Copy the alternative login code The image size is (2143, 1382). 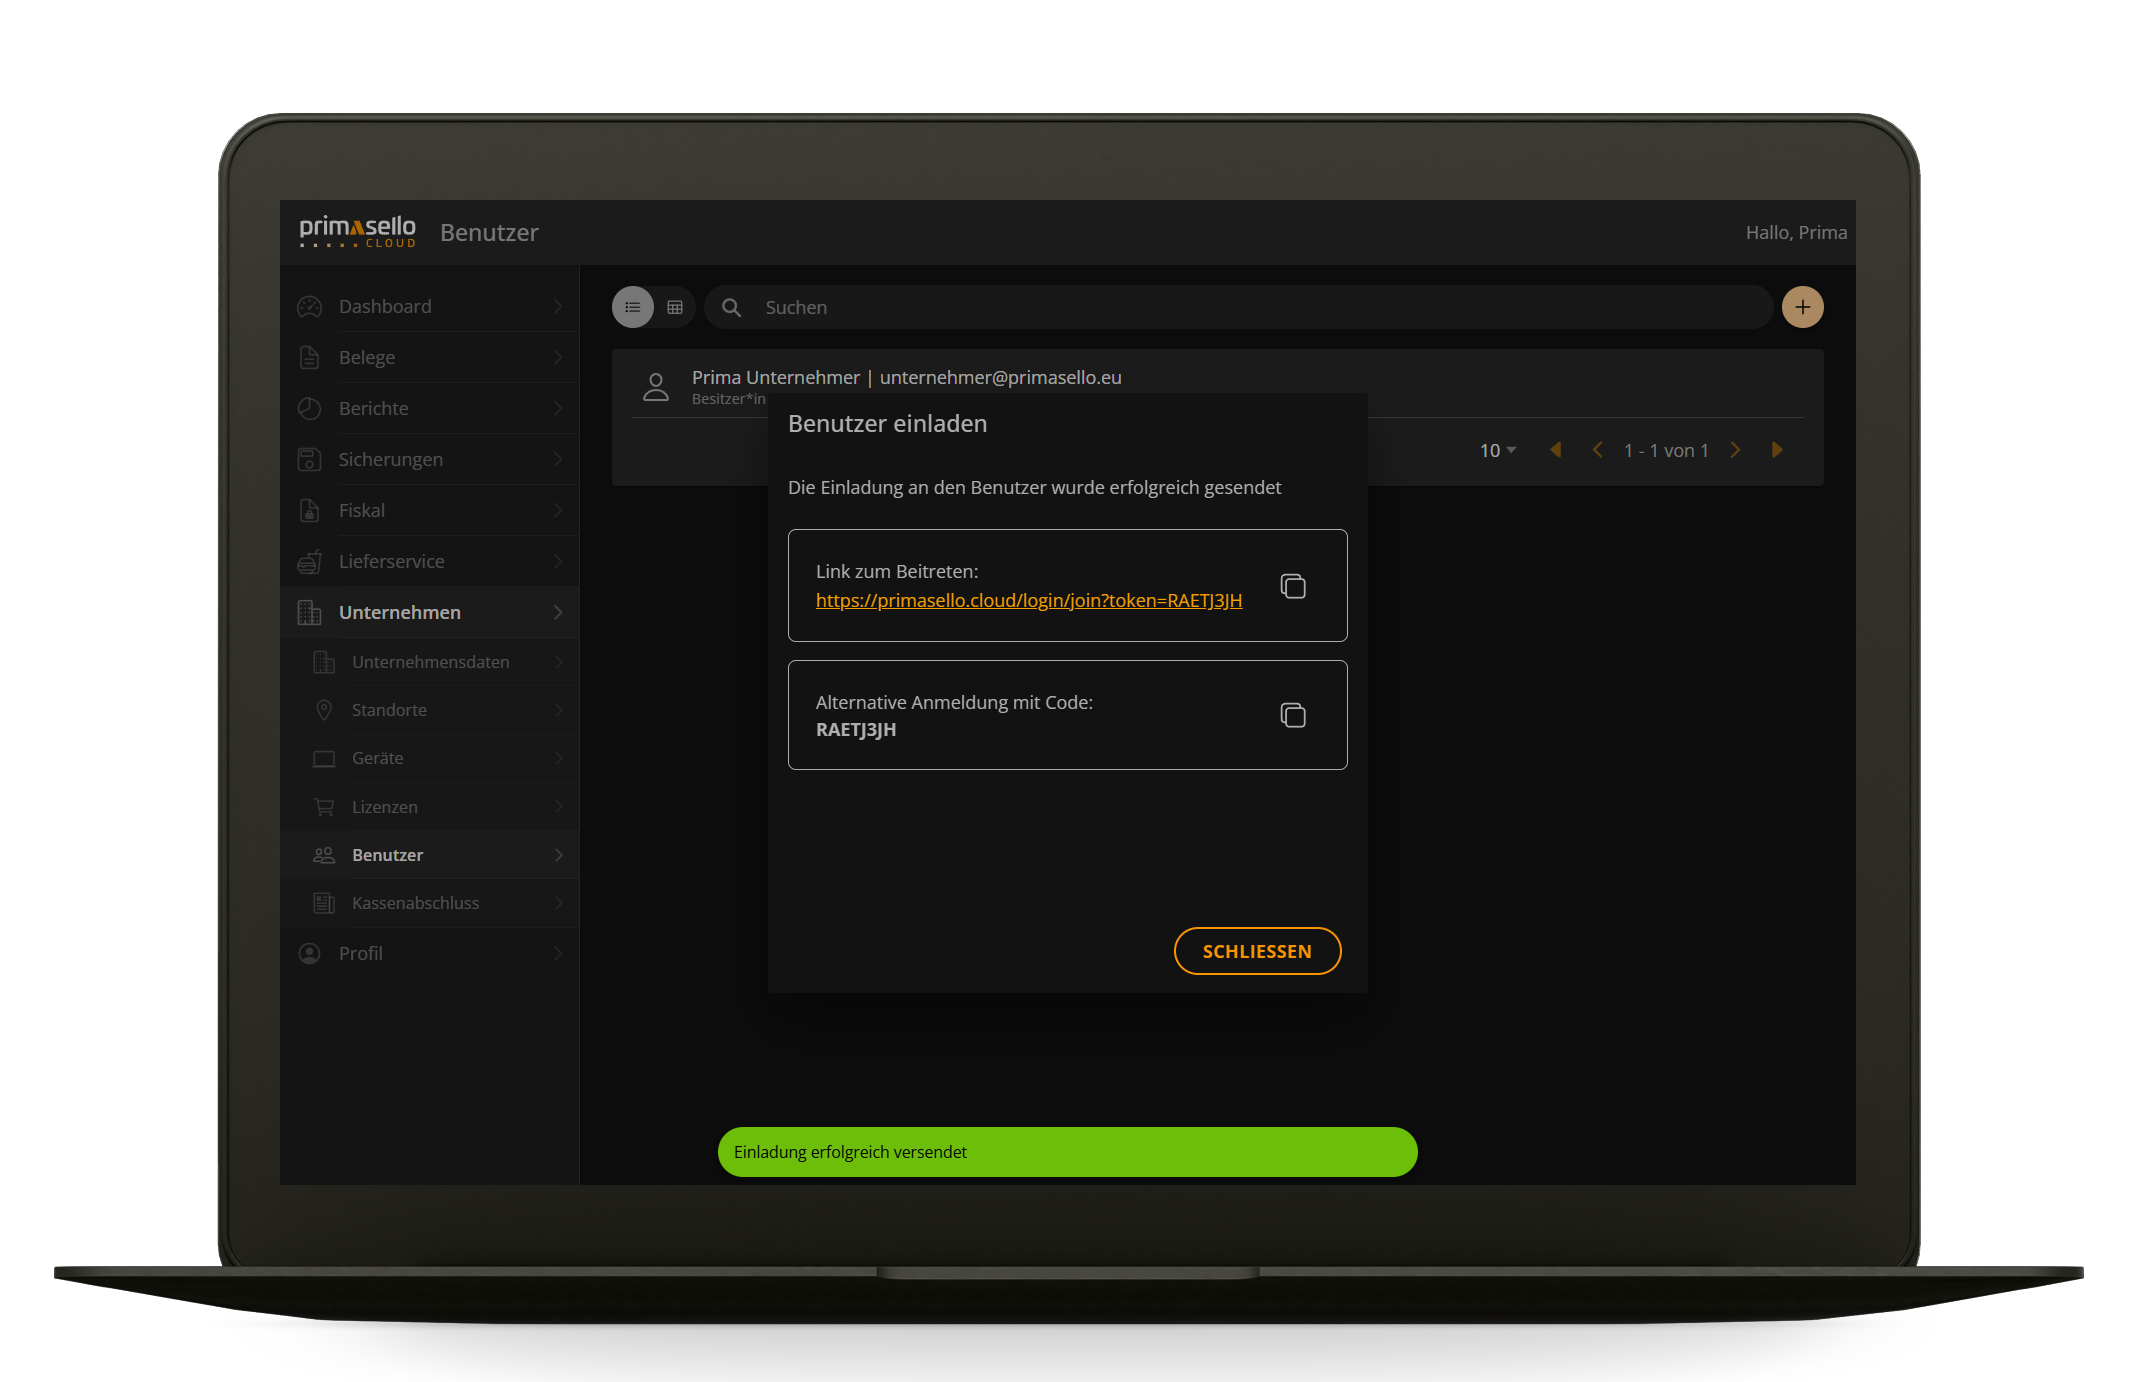[x=1293, y=715]
